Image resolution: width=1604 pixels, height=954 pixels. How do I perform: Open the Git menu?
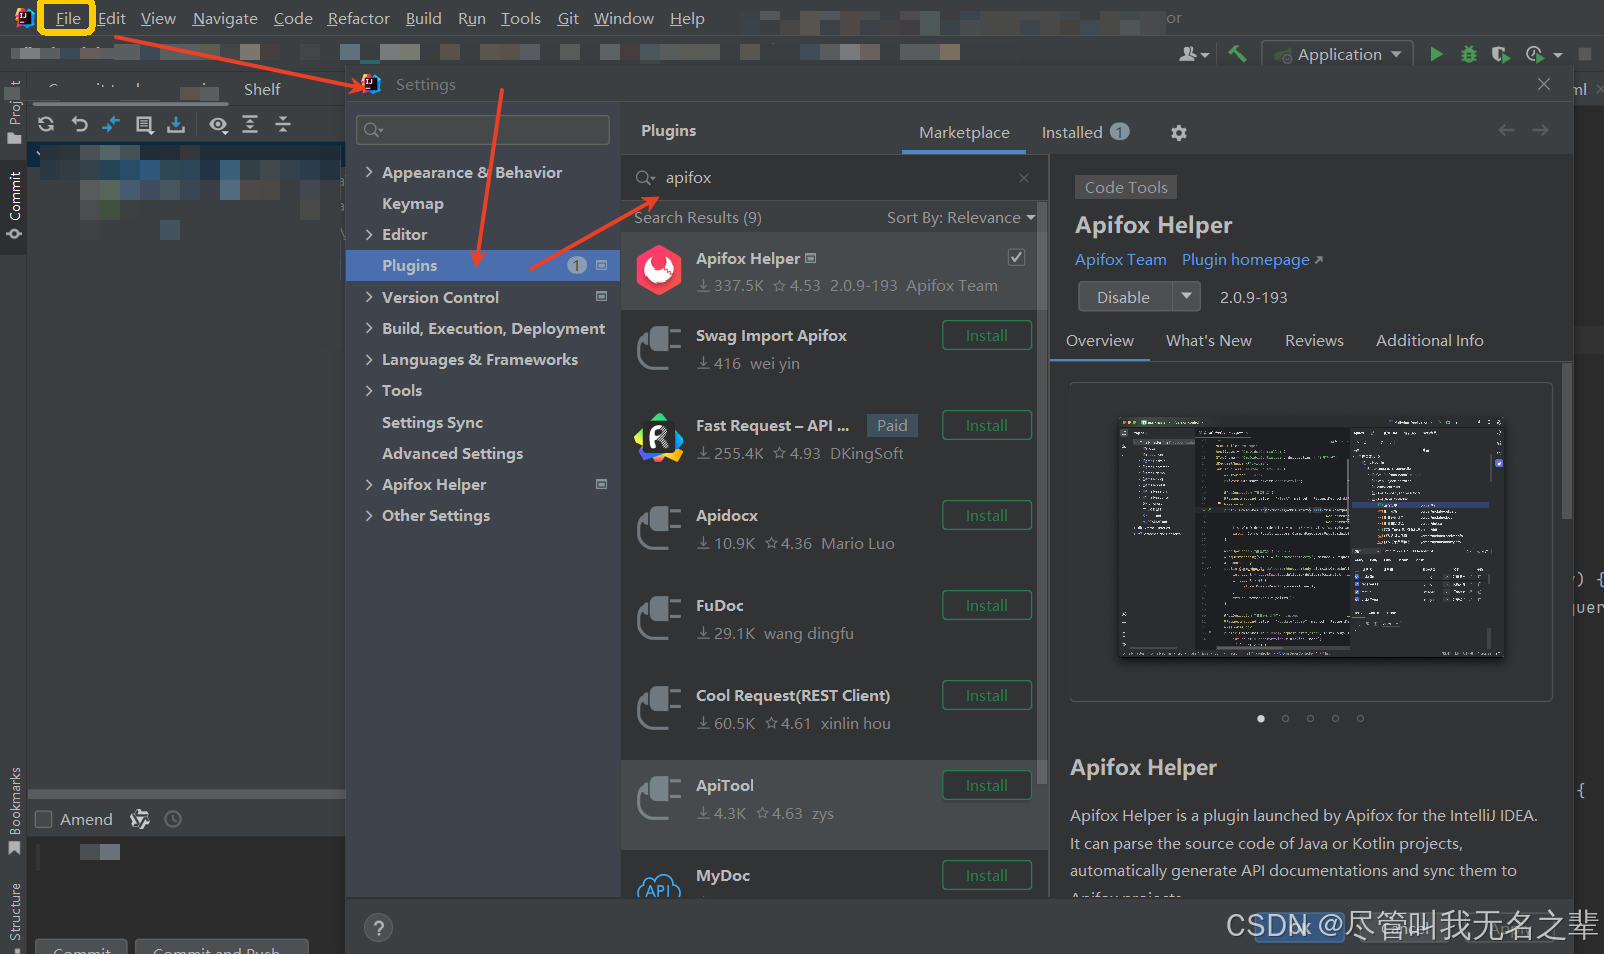pyautogui.click(x=568, y=18)
